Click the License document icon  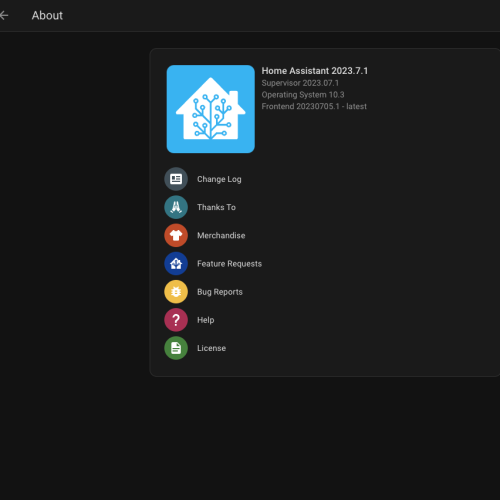tap(176, 348)
